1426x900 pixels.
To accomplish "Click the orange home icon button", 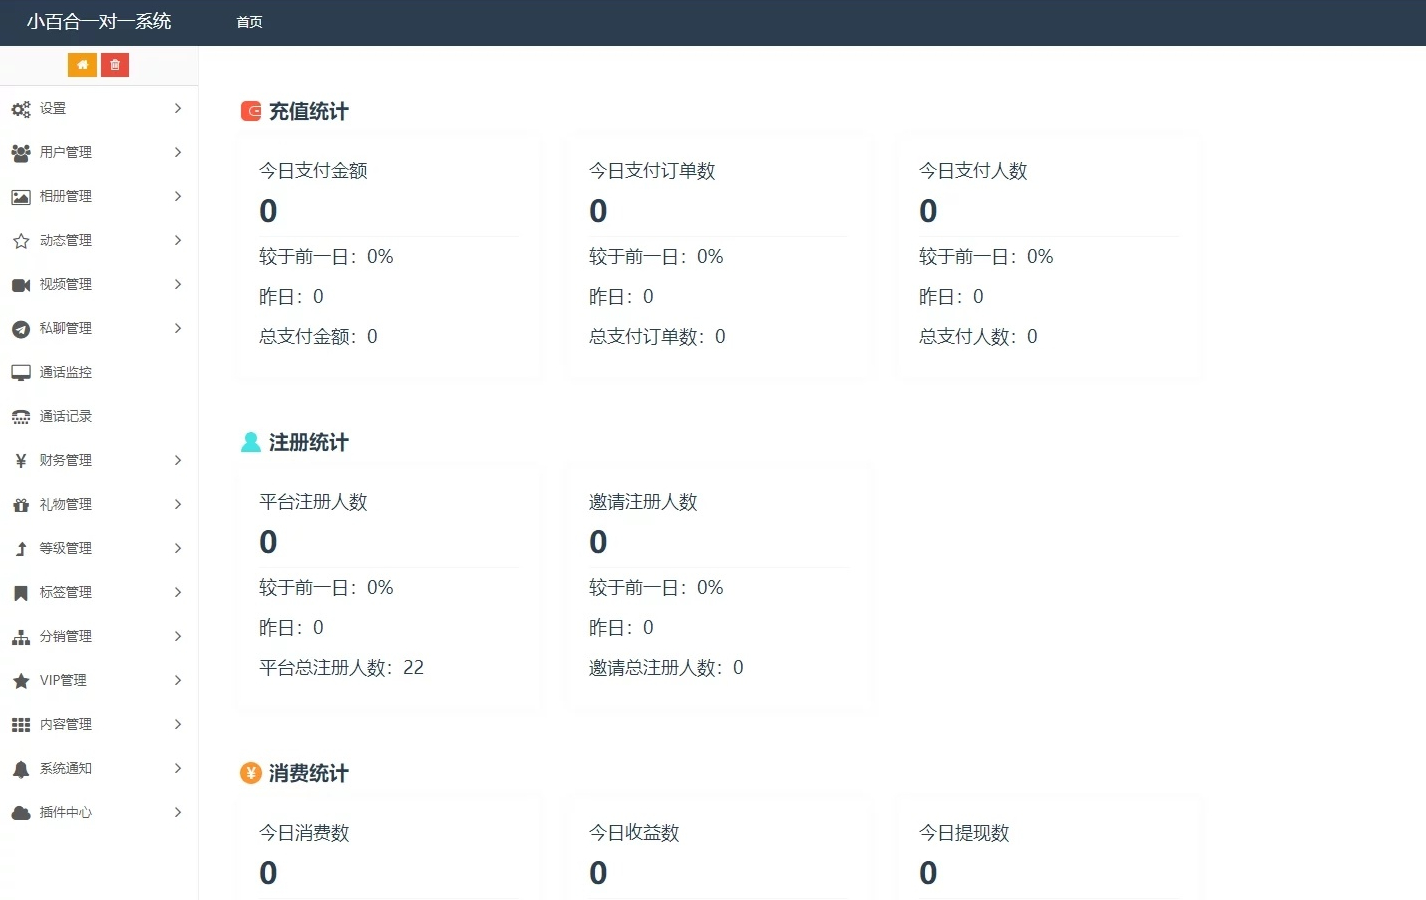I will click(82, 65).
